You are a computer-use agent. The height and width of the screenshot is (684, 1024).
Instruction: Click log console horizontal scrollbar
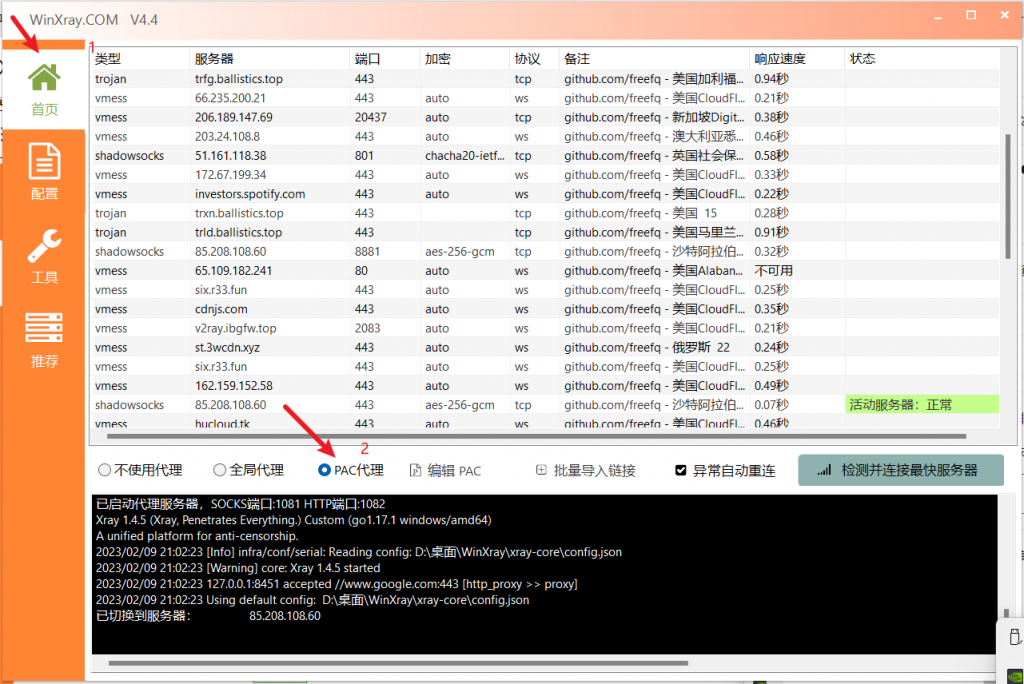tap(398, 663)
